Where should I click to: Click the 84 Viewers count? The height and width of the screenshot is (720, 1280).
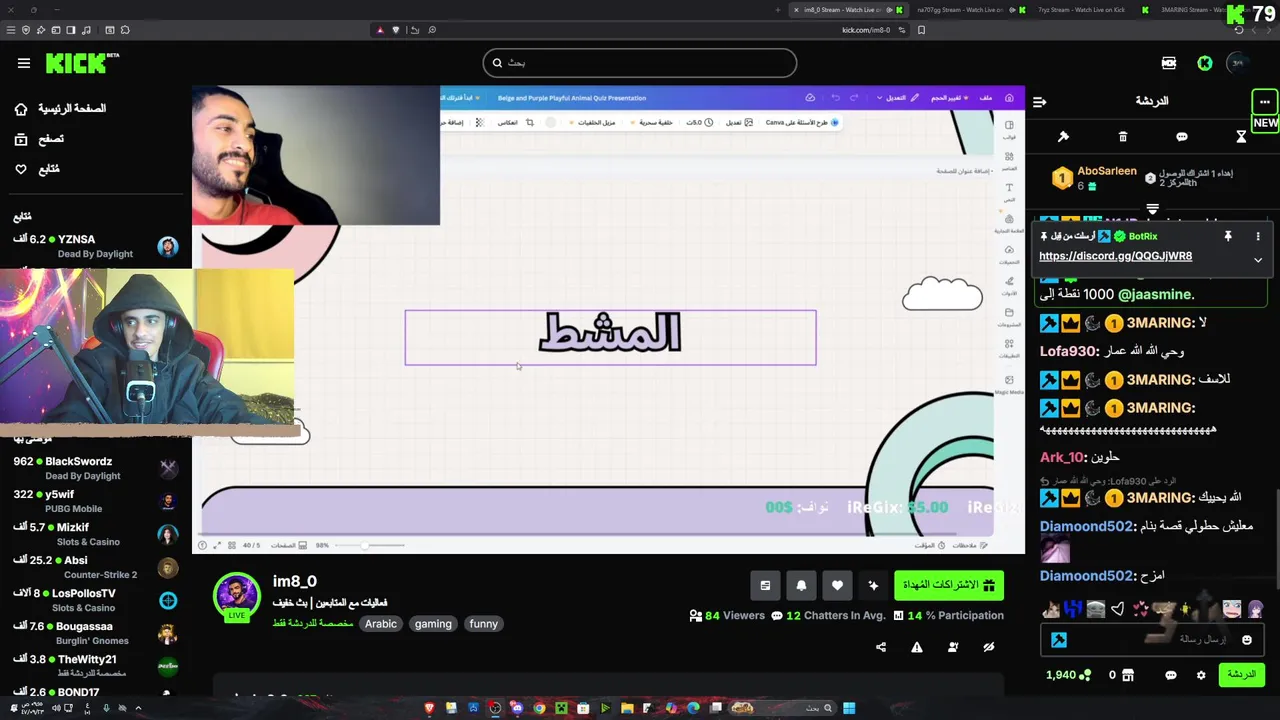pos(727,615)
